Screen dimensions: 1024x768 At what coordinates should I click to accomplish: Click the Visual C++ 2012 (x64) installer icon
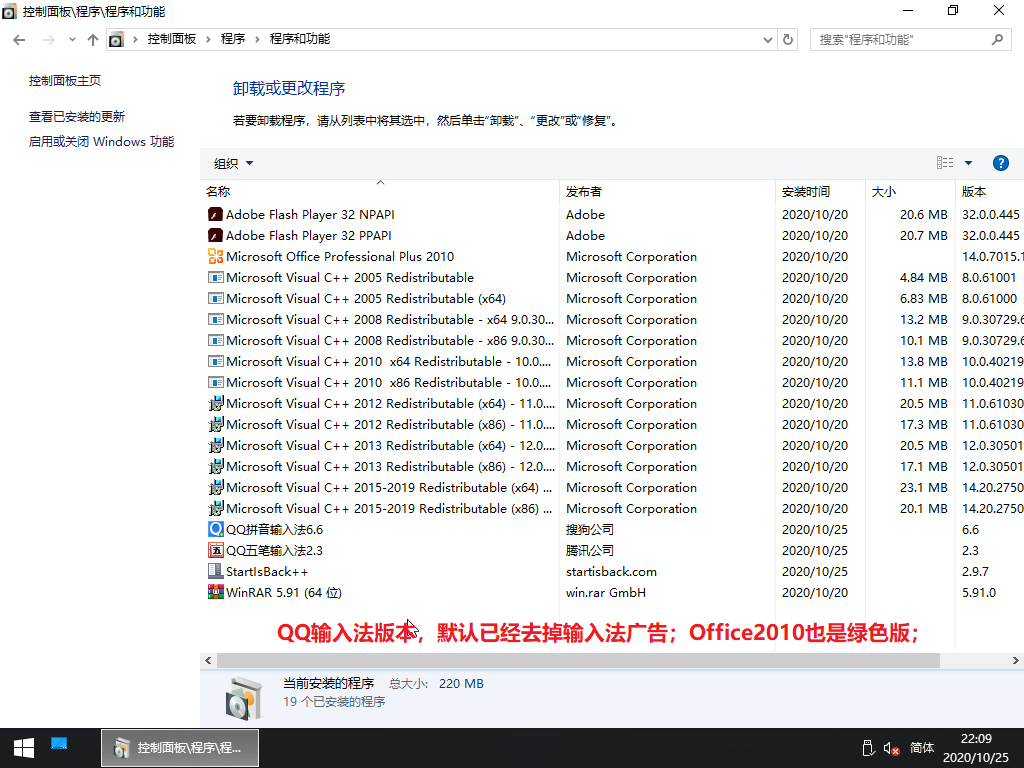[x=215, y=404]
